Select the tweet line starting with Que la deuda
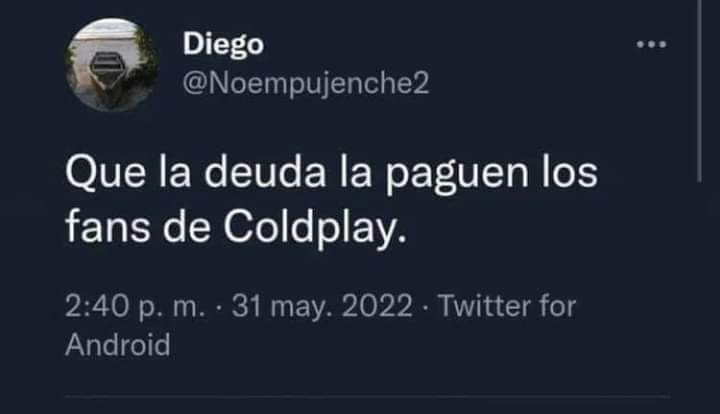The image size is (720, 414). click(x=331, y=174)
